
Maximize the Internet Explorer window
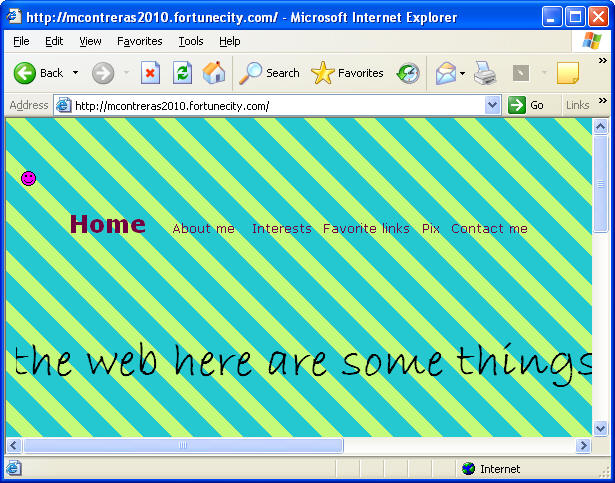(x=575, y=17)
